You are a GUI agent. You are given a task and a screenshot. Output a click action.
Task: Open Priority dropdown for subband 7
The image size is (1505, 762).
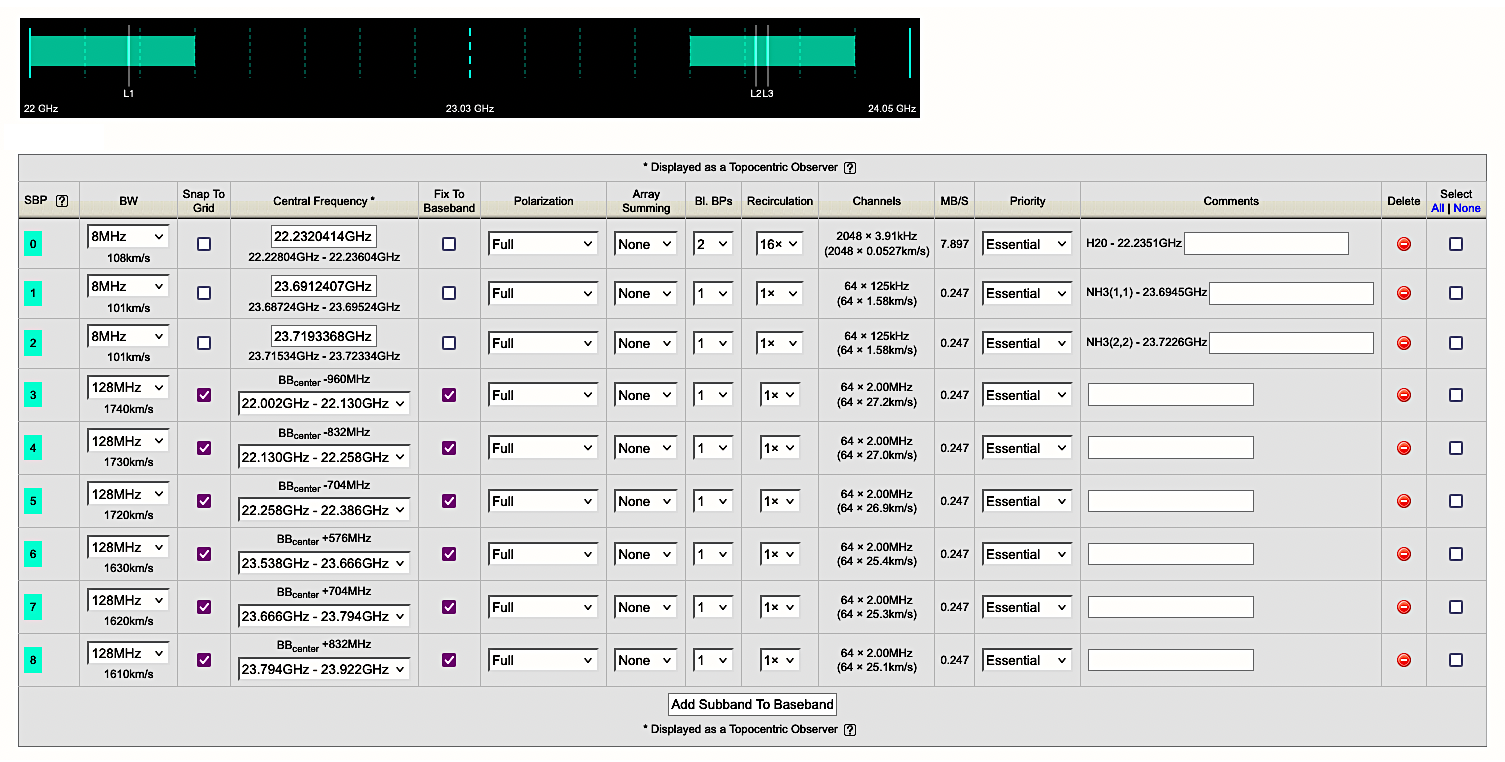1027,607
